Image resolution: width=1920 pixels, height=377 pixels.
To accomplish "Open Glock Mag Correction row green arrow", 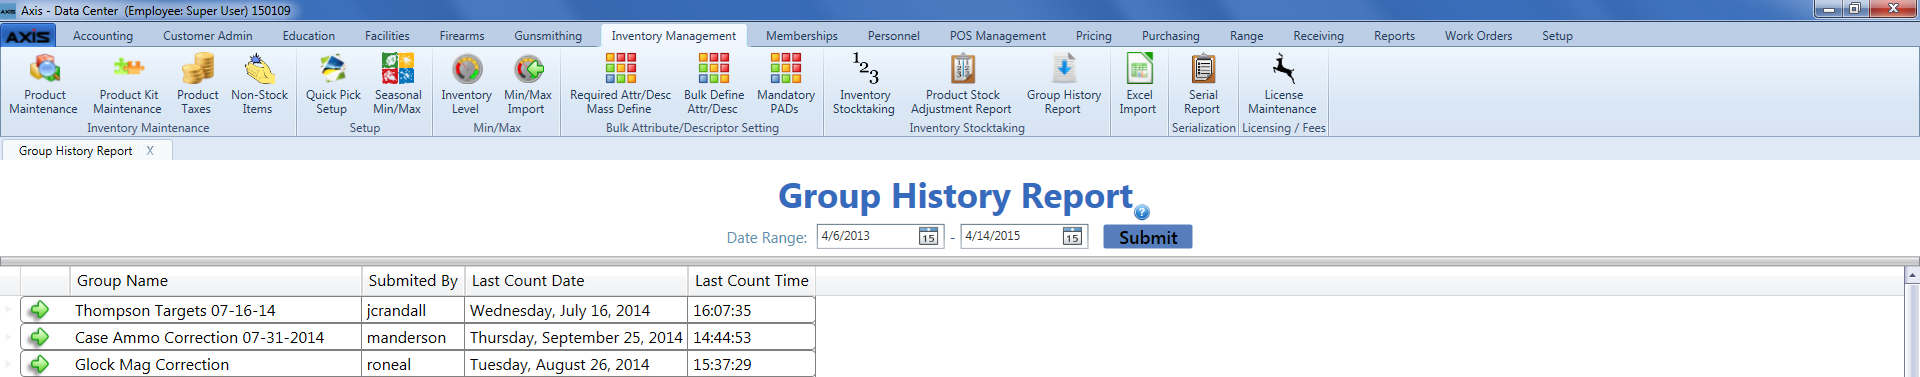I will pos(39,364).
